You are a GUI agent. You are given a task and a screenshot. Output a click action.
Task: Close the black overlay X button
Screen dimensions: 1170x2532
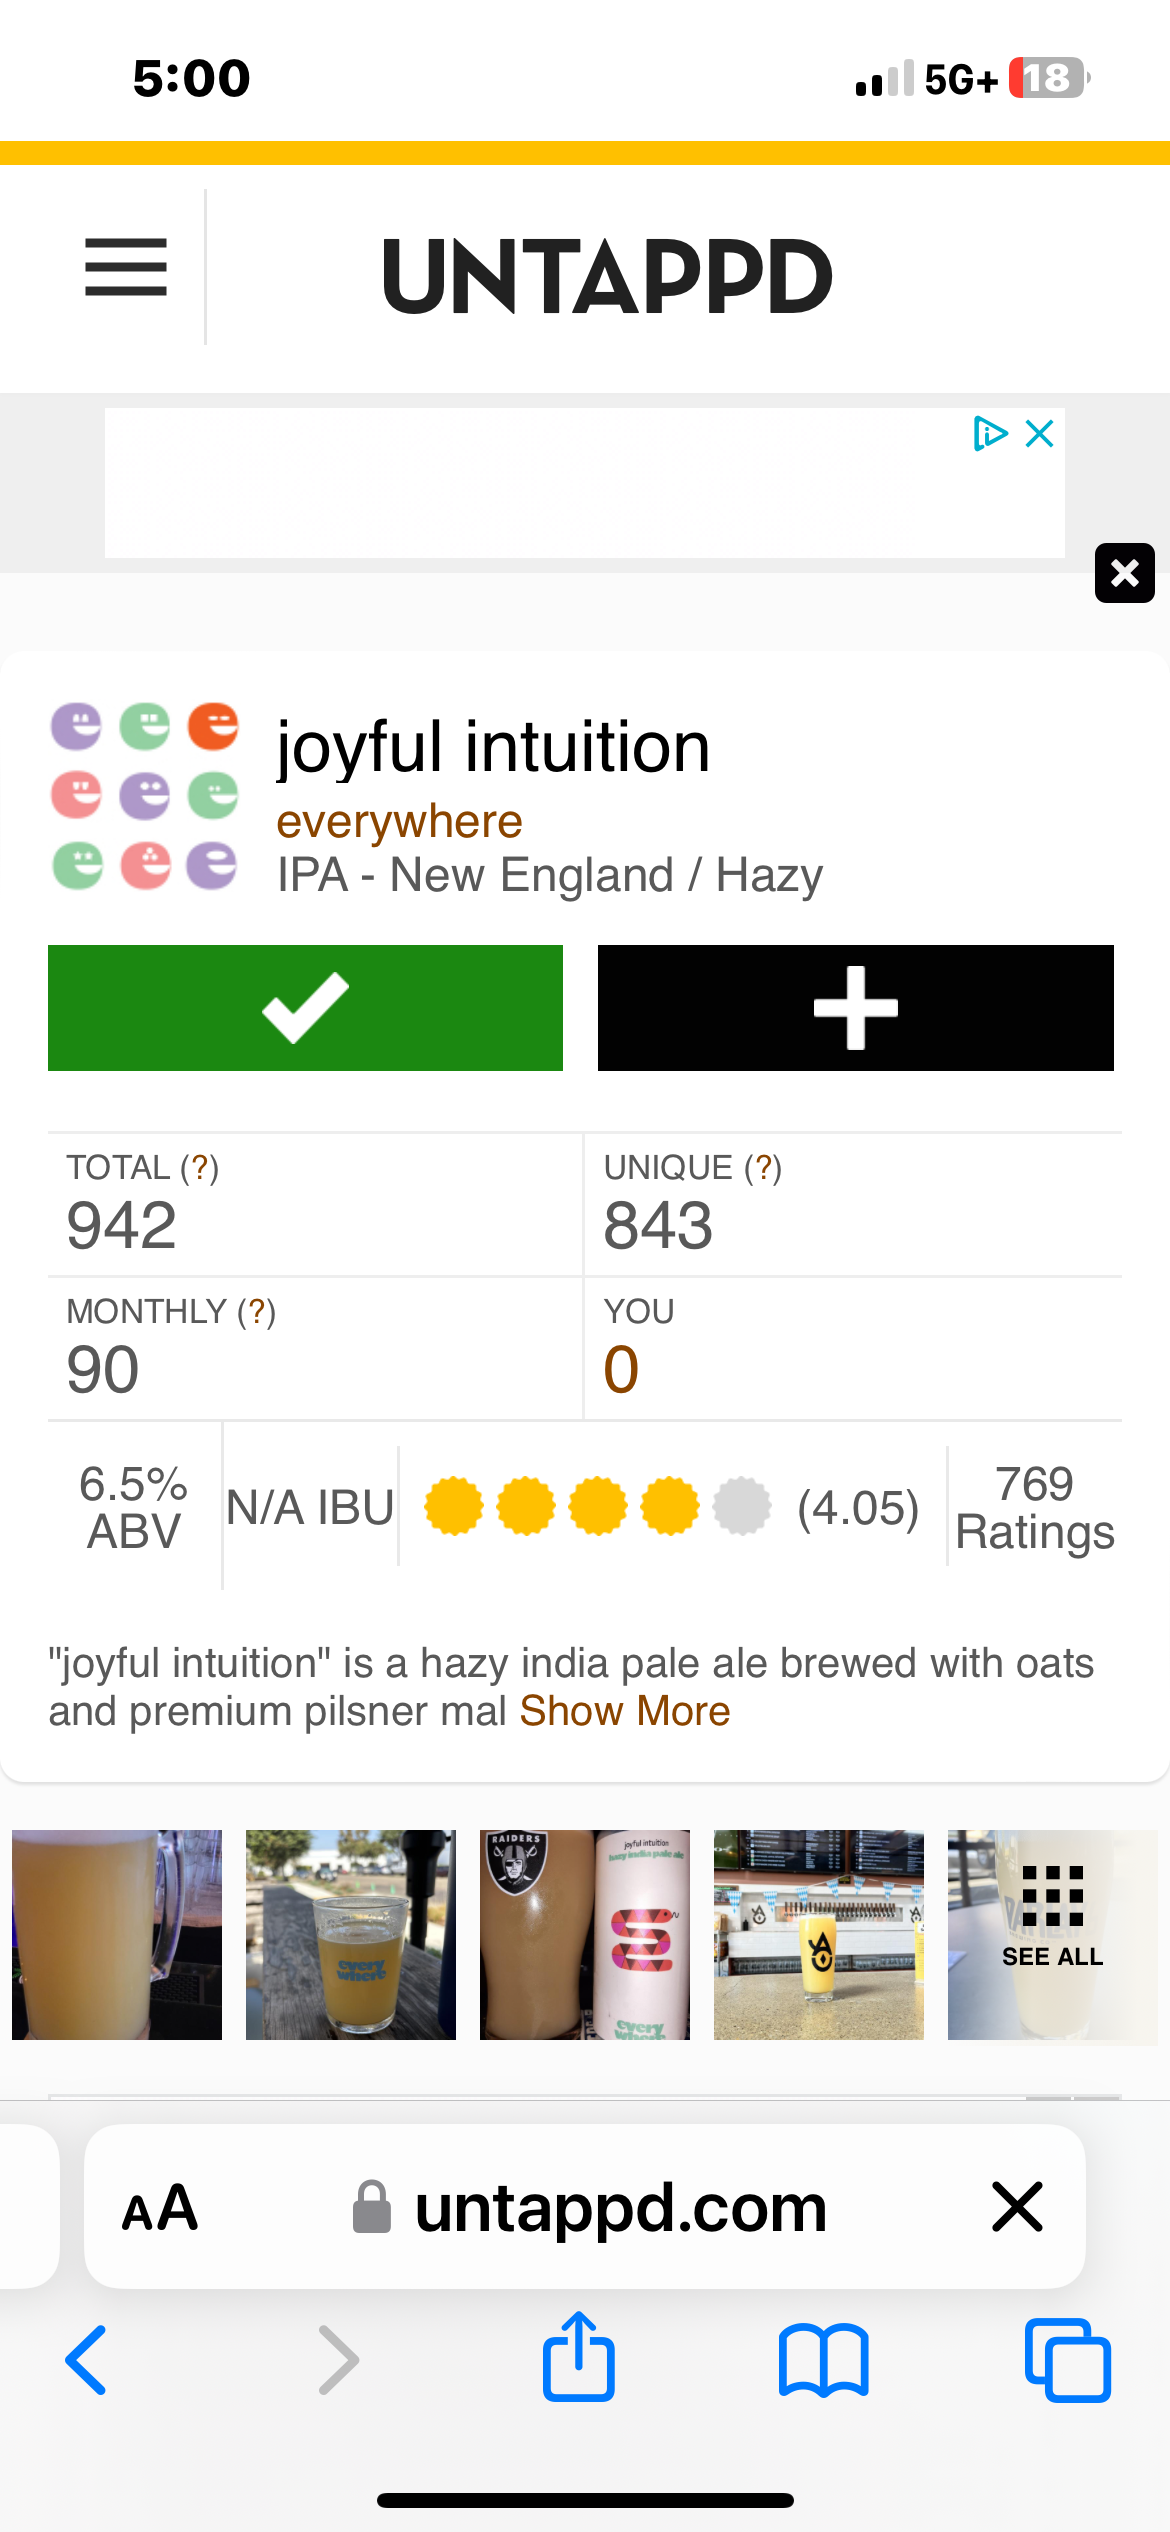tap(1124, 573)
